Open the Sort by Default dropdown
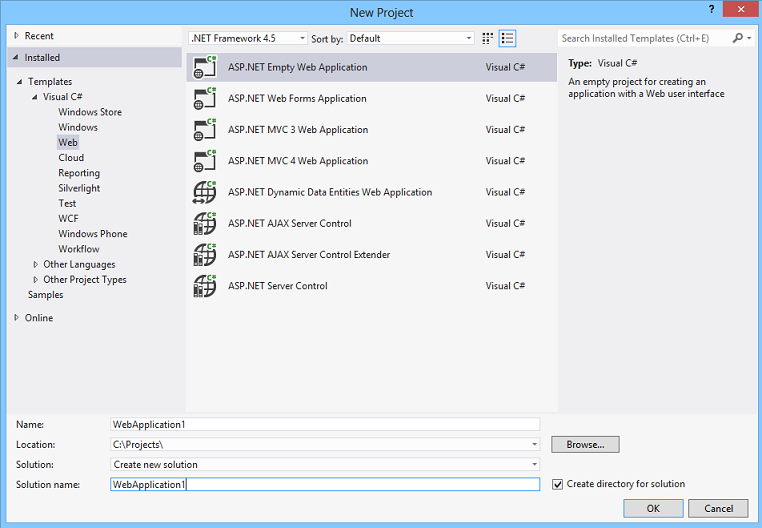The image size is (762, 528). tap(411, 38)
